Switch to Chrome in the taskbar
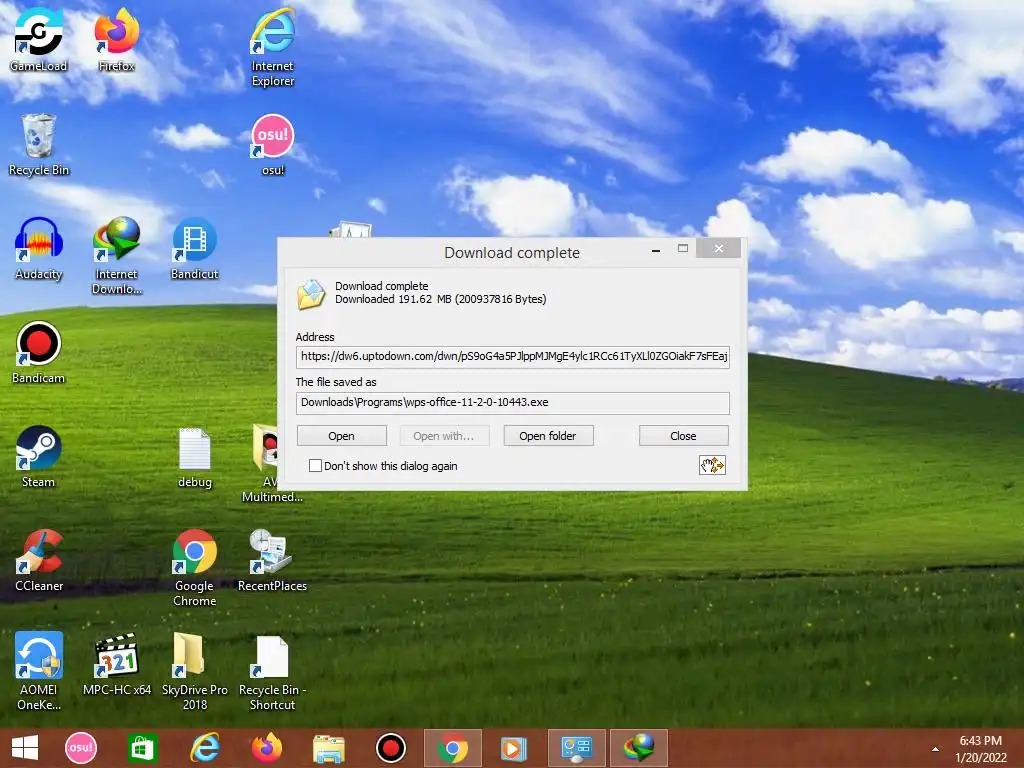Screen dimensions: 1024x768 coord(453,748)
